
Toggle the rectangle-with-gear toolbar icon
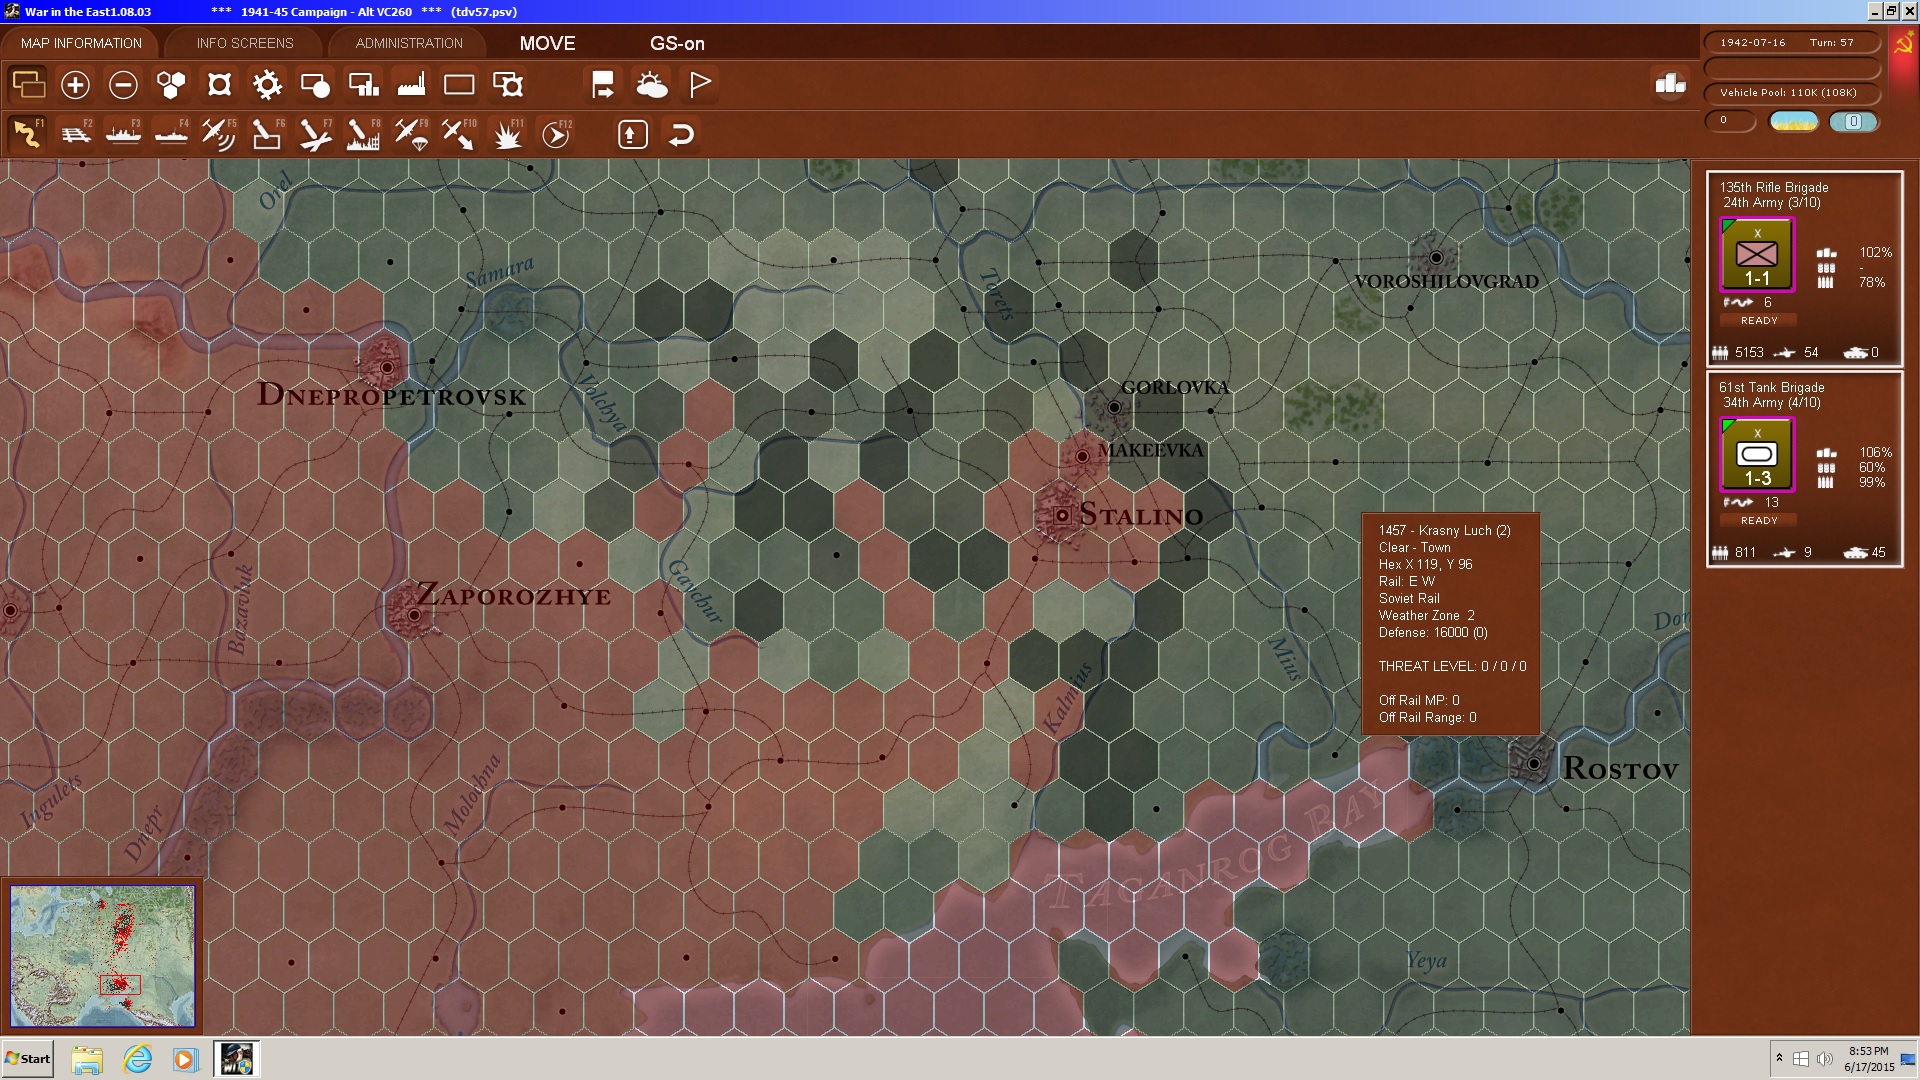point(508,85)
